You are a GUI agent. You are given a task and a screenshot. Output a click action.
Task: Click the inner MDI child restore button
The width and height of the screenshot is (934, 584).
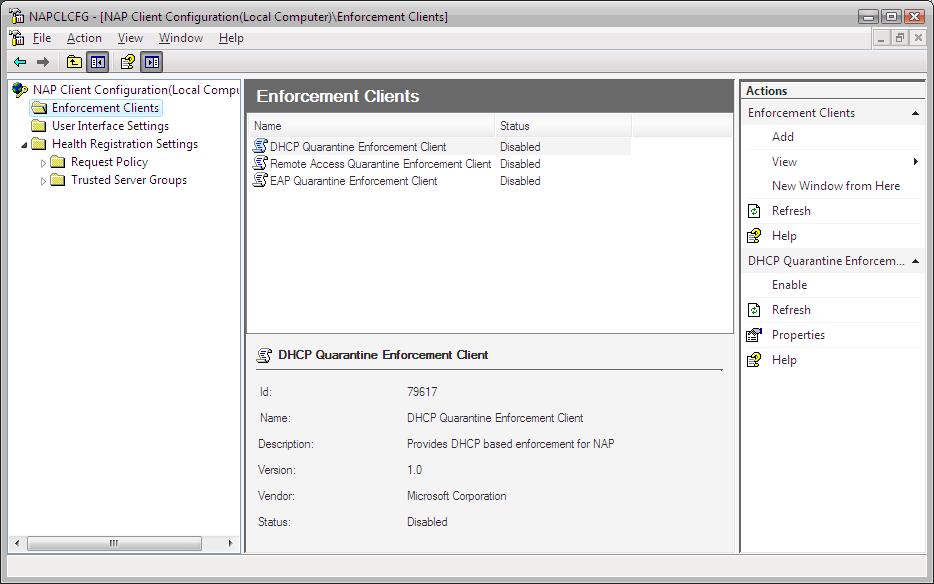(900, 38)
